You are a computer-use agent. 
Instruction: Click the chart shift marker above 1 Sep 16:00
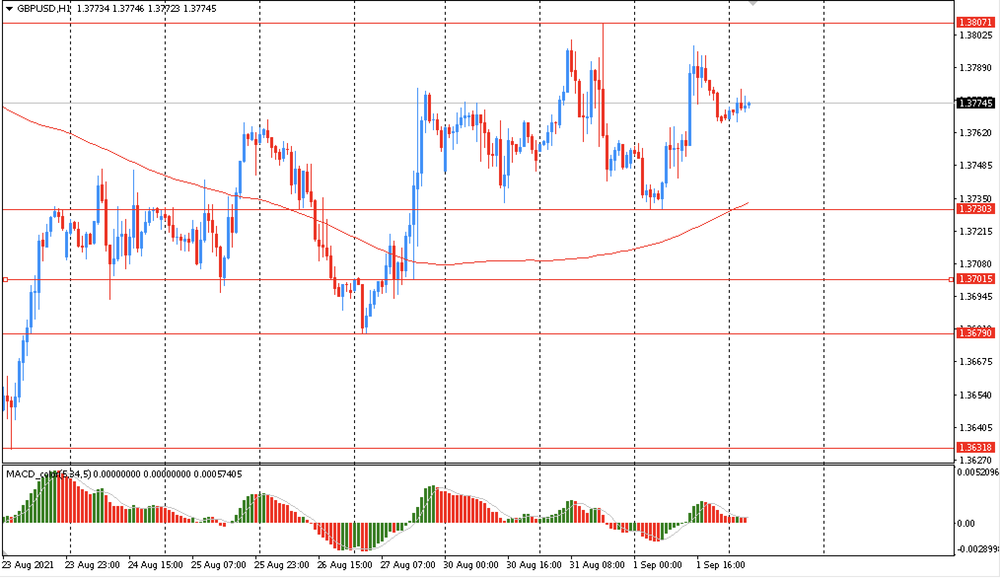tap(753, 3)
